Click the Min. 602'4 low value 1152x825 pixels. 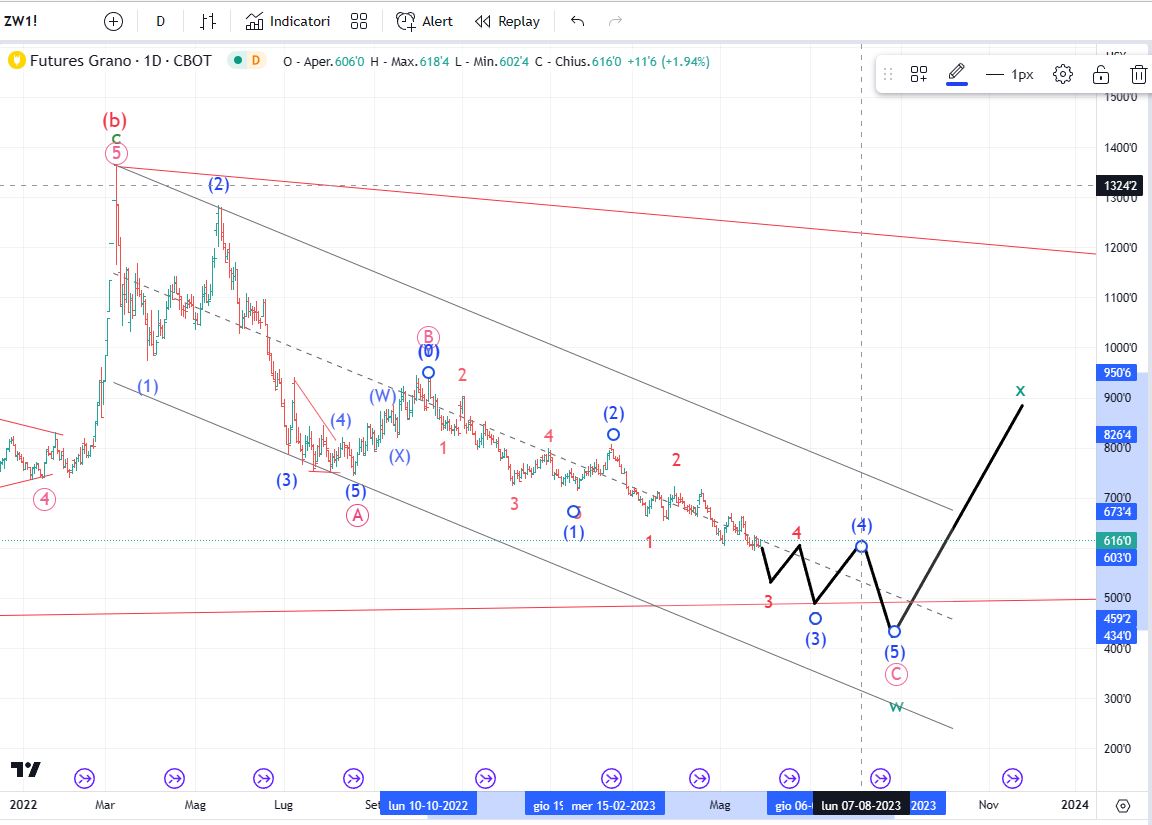[x=501, y=62]
